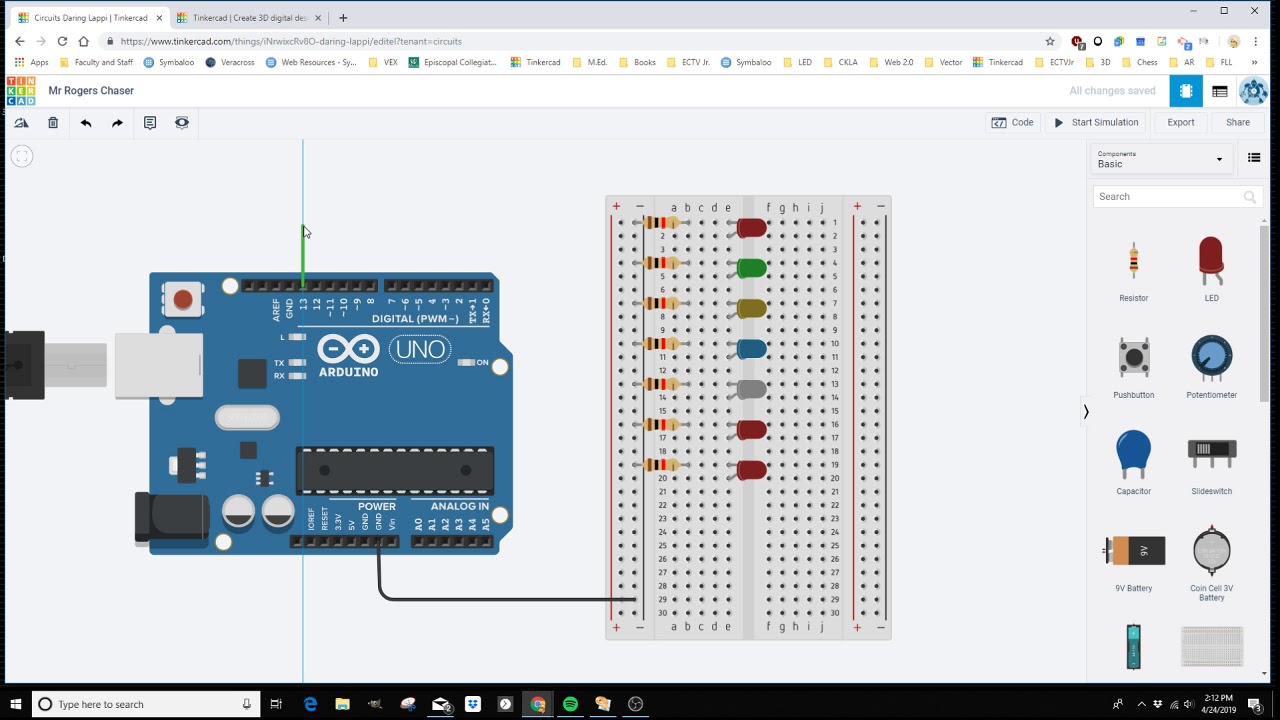Reload the page
This screenshot has width=1280, height=720.
(62, 41)
